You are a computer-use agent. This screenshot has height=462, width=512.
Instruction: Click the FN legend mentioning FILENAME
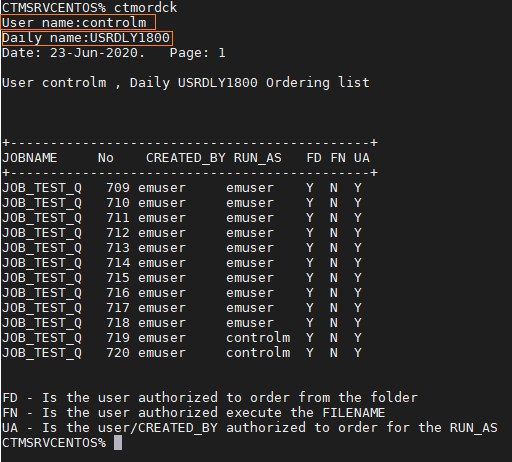click(x=194, y=413)
